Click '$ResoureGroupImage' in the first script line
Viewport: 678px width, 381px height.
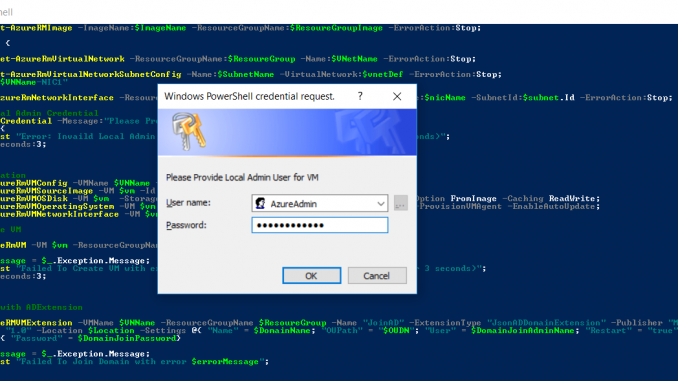(x=336, y=28)
